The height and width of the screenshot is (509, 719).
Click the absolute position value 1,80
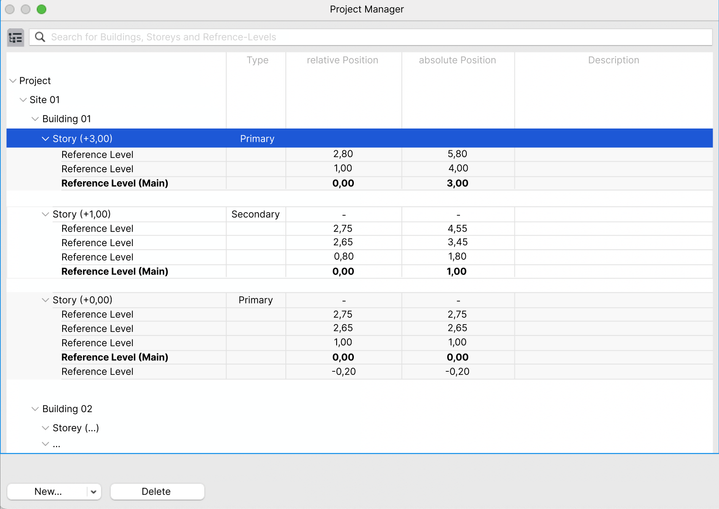(x=457, y=256)
